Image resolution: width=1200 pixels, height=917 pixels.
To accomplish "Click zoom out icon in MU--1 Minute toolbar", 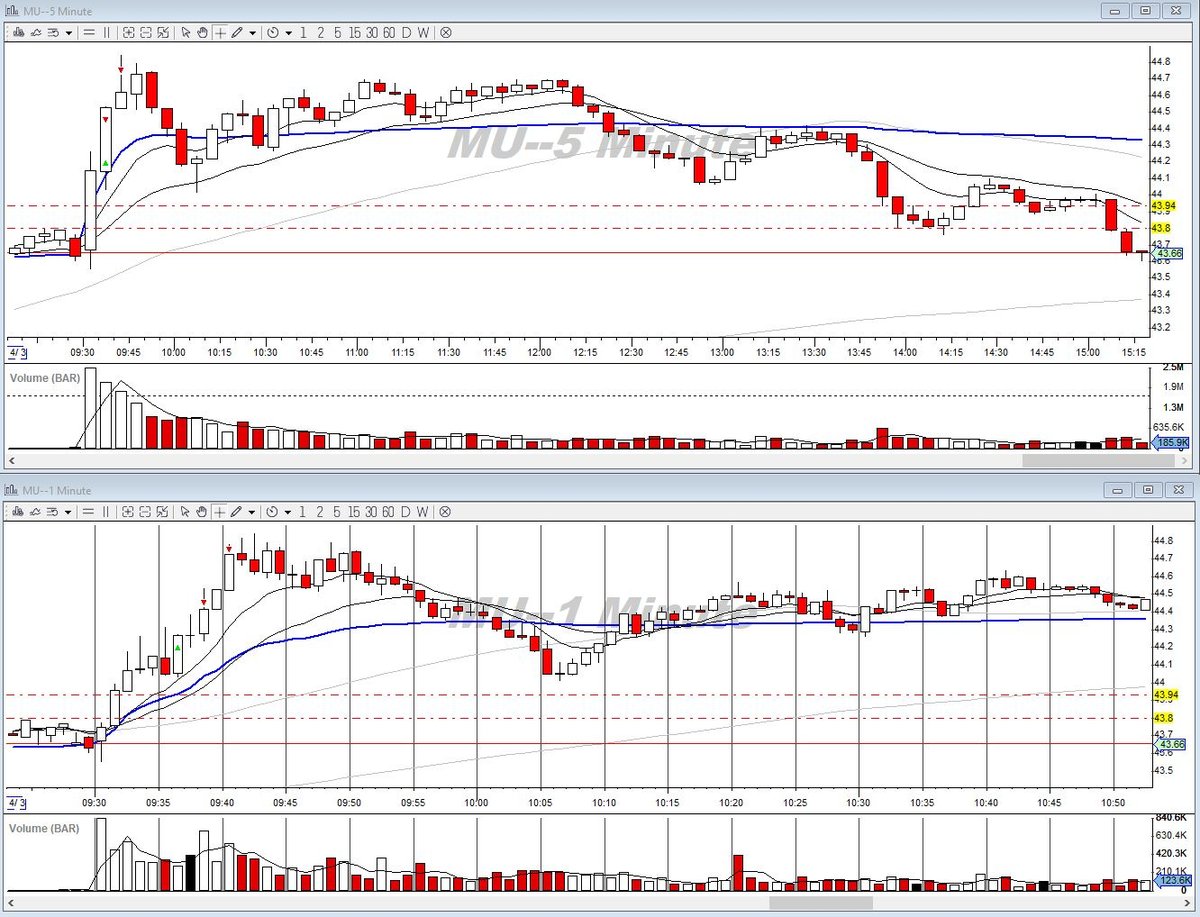I will [146, 510].
